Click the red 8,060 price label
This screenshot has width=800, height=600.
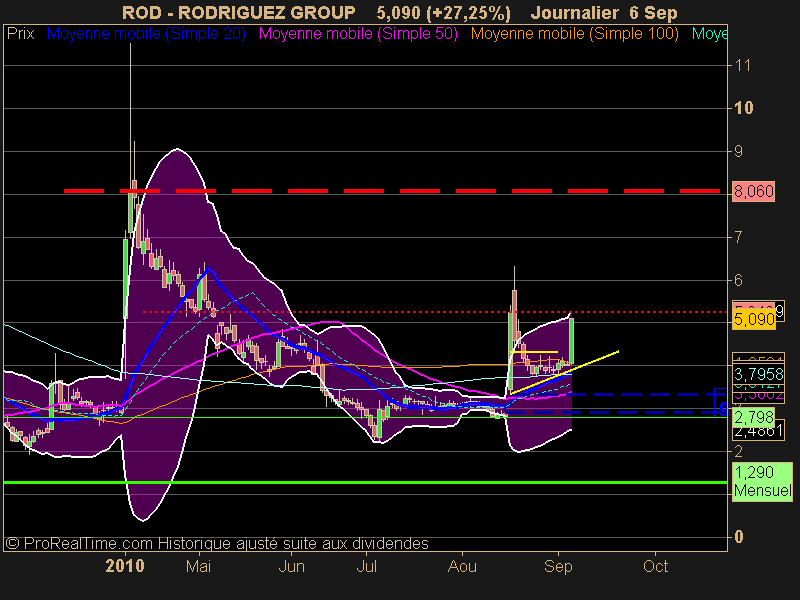point(754,191)
